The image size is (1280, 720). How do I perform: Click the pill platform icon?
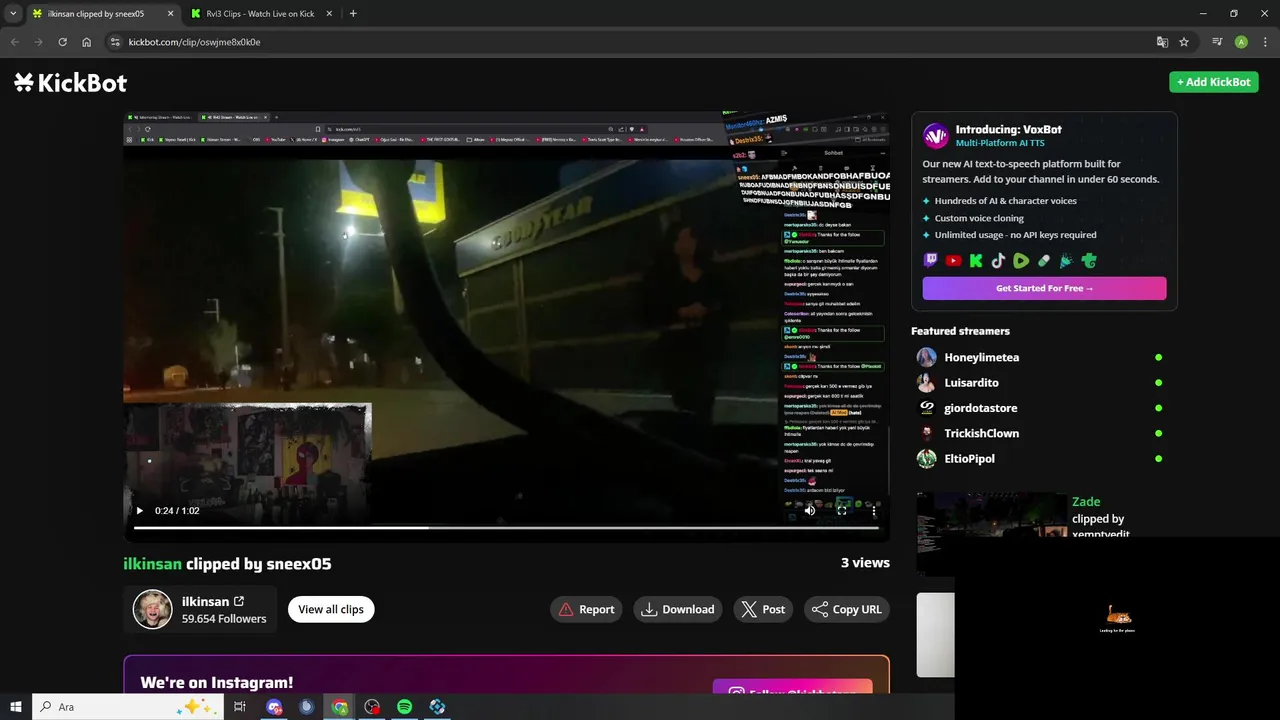[x=1044, y=261]
